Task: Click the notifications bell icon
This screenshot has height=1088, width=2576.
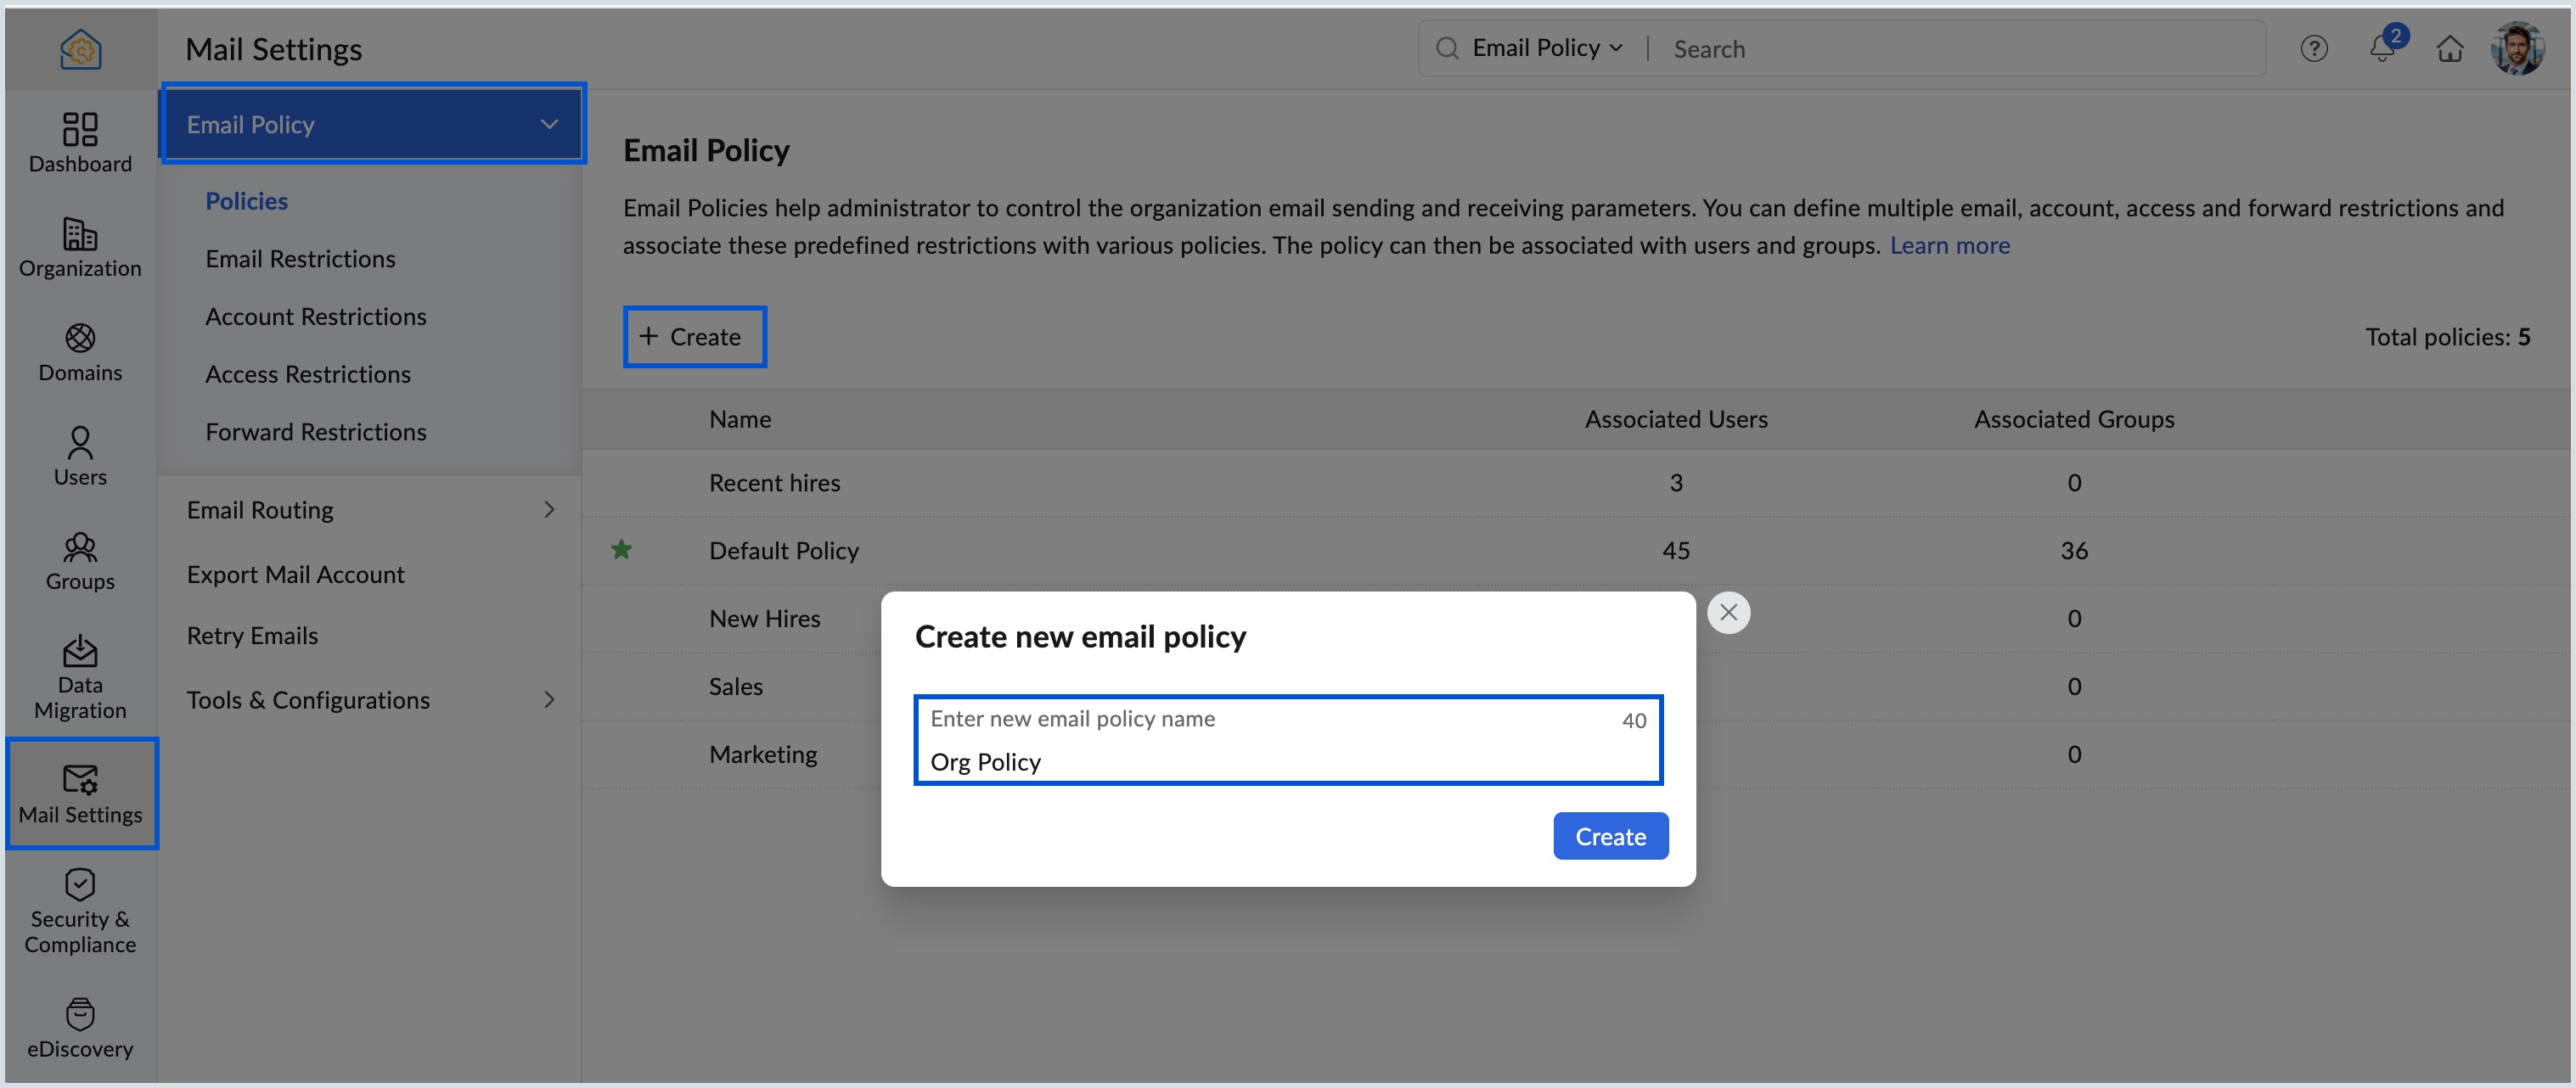Action: (x=2381, y=48)
